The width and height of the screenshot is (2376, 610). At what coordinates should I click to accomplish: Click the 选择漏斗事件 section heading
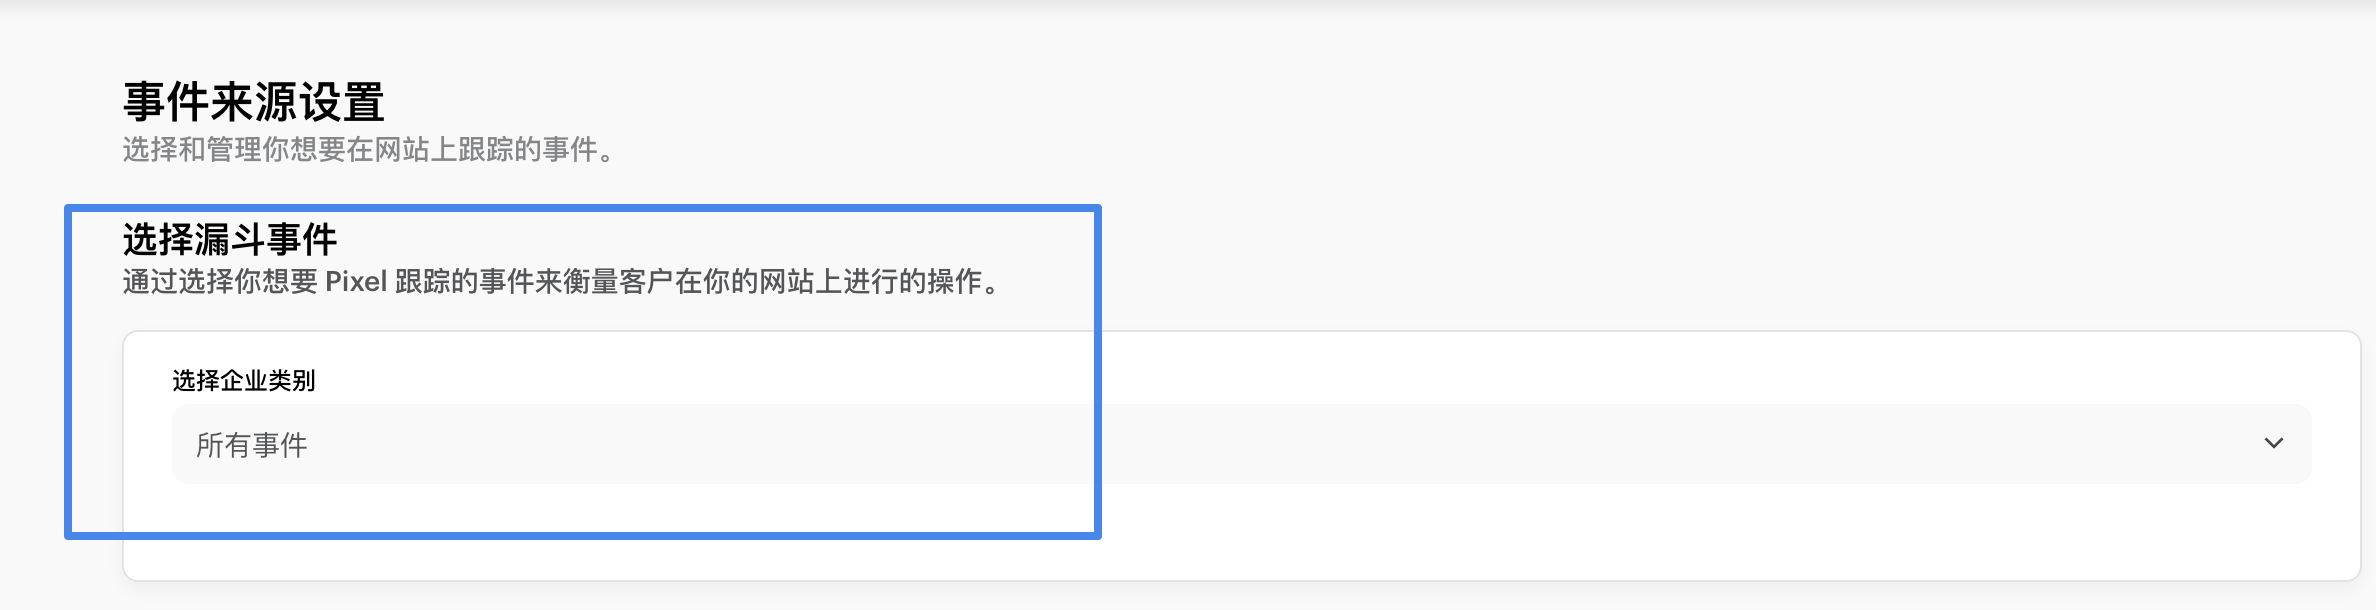click(x=230, y=240)
